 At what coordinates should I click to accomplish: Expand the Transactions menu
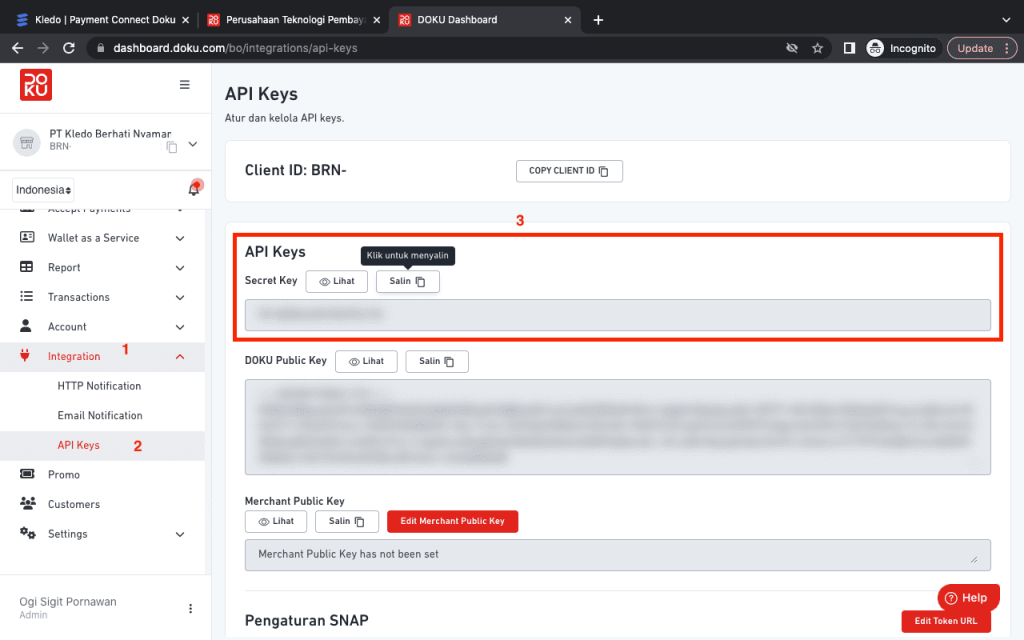(180, 297)
